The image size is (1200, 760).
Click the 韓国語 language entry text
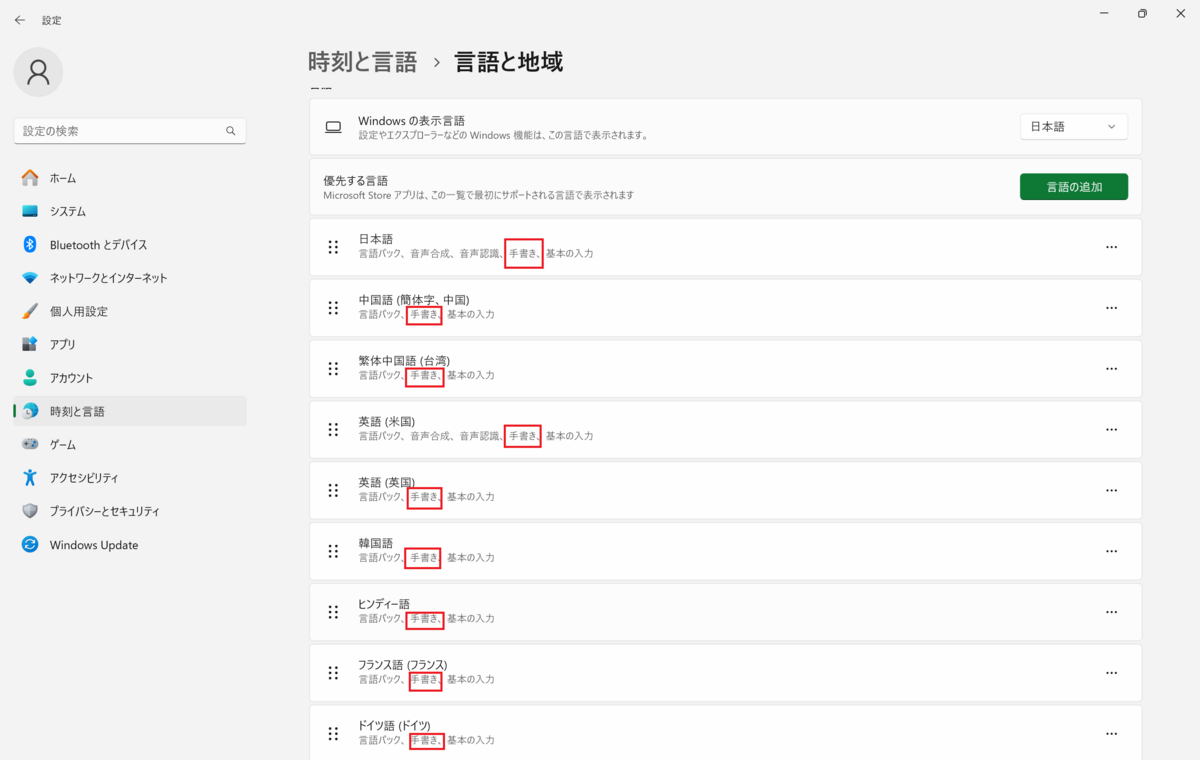tap(376, 543)
